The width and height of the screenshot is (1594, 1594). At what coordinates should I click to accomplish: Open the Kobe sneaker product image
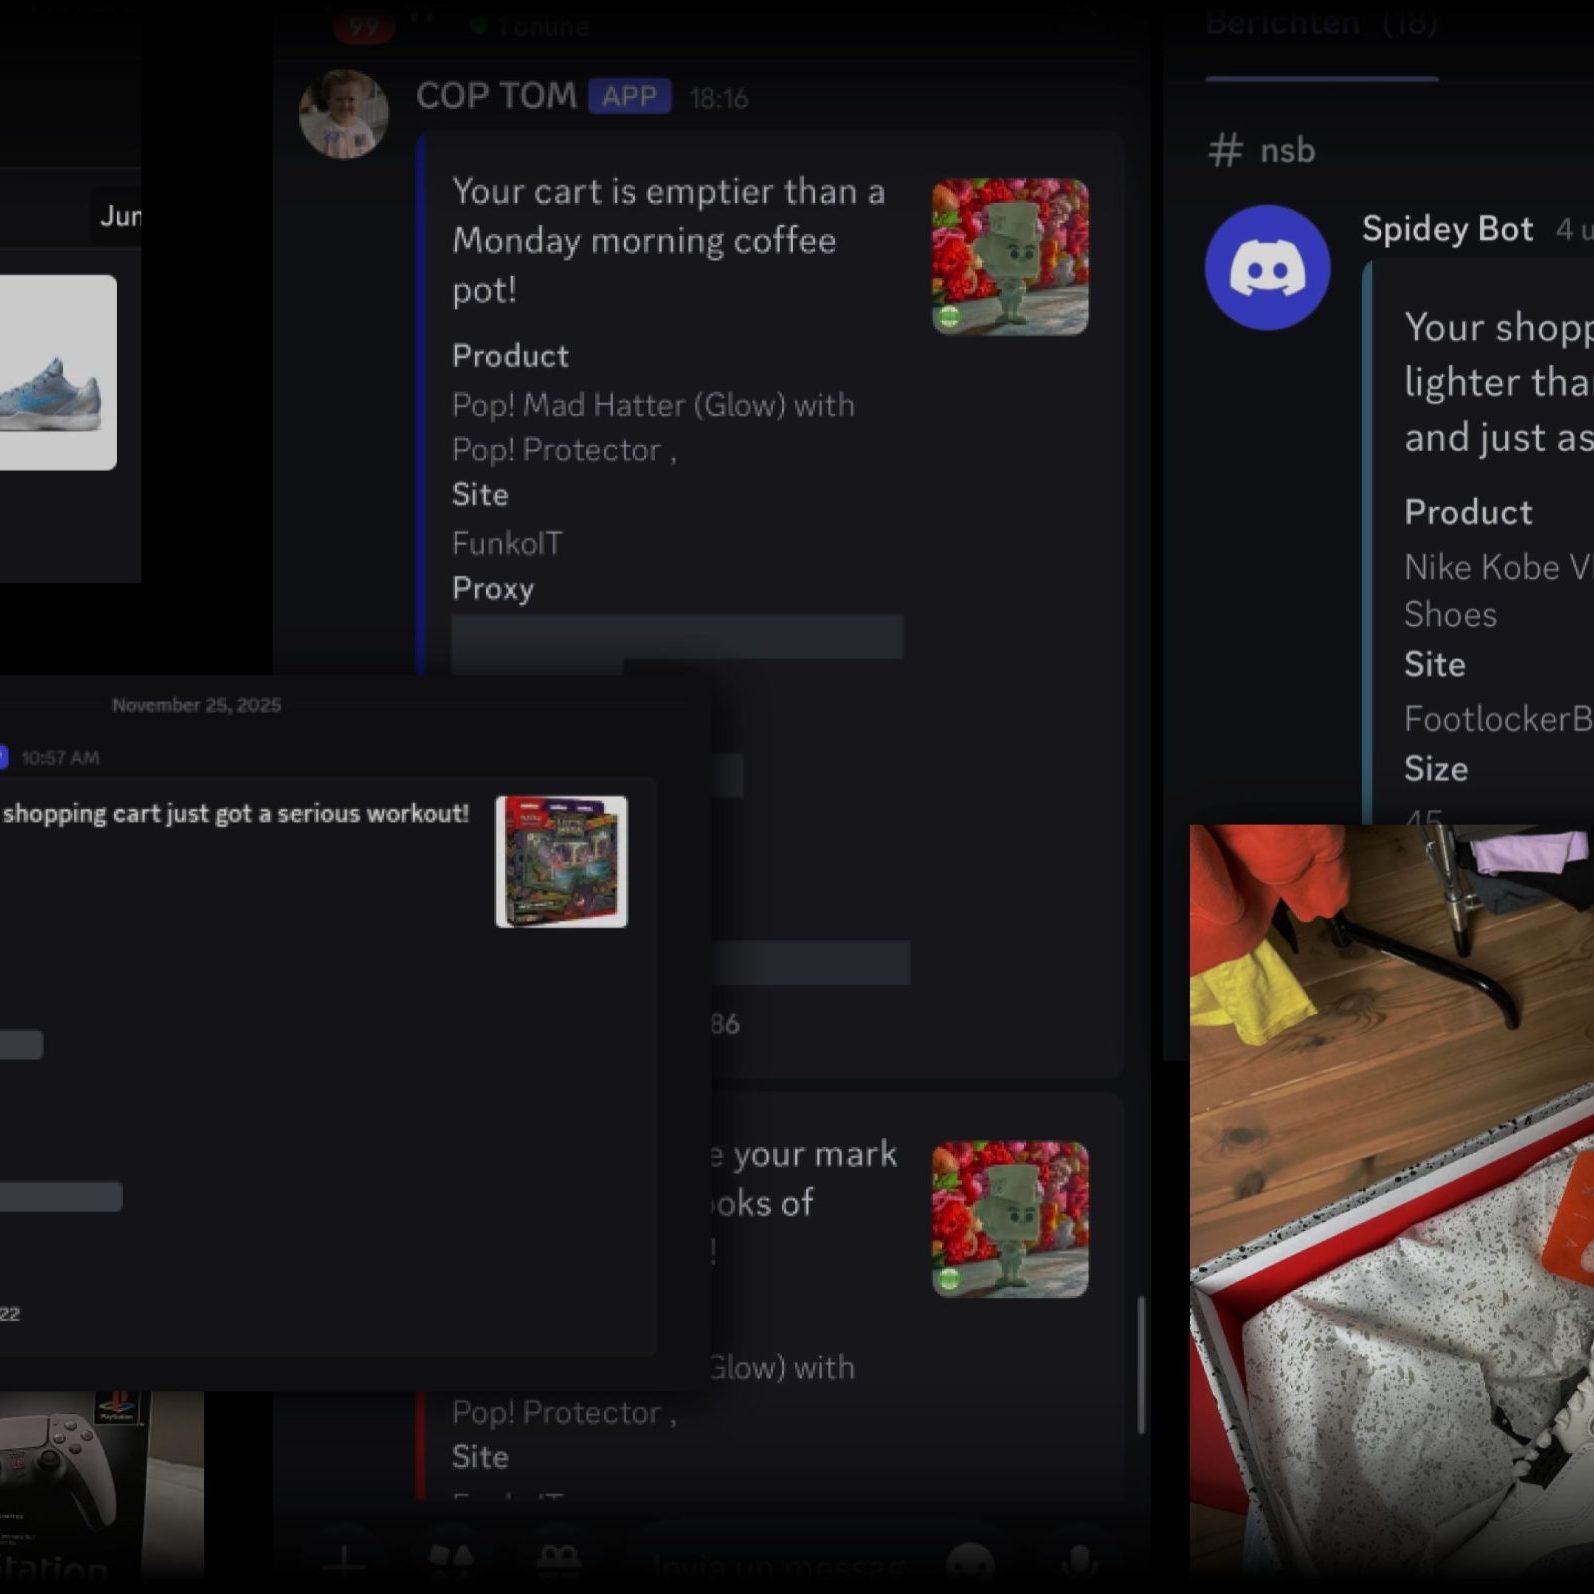[x=58, y=372]
